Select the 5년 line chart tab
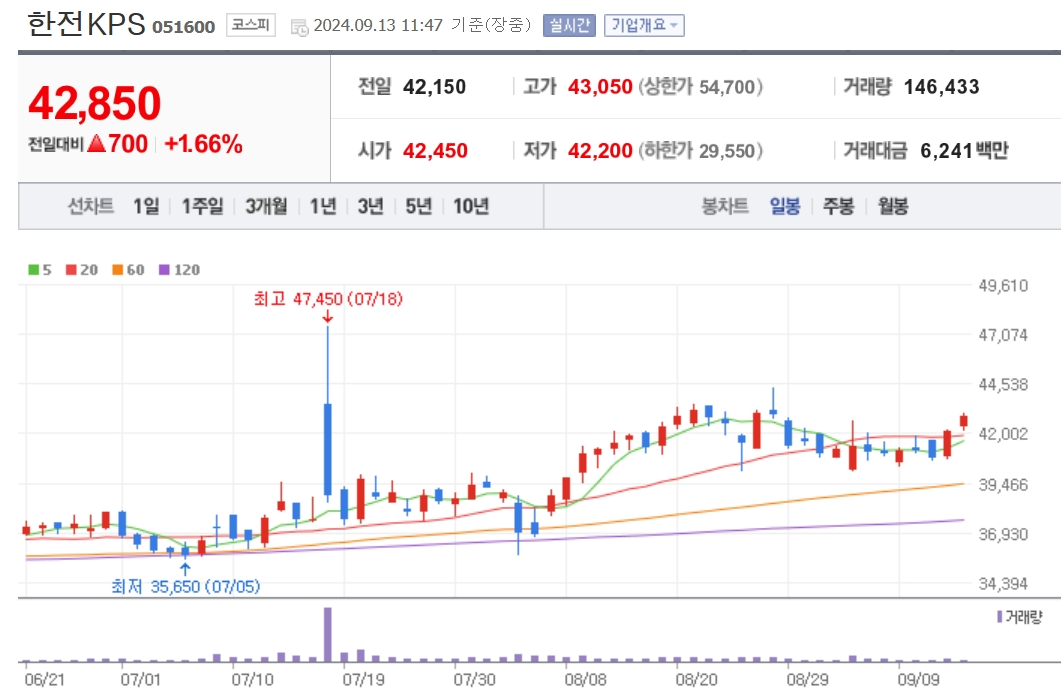 click(x=418, y=206)
